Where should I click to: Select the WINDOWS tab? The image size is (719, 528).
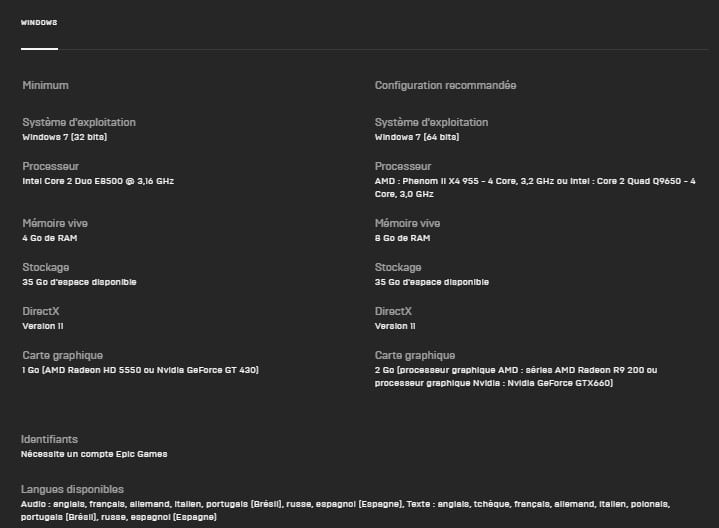click(x=39, y=22)
